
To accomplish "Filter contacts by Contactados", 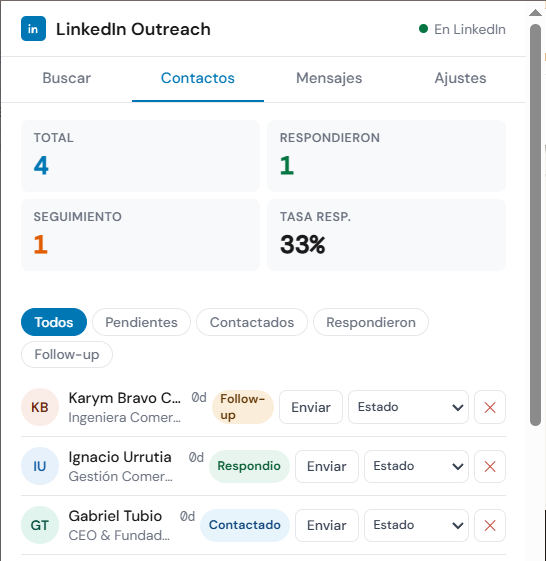I will coord(252,322).
